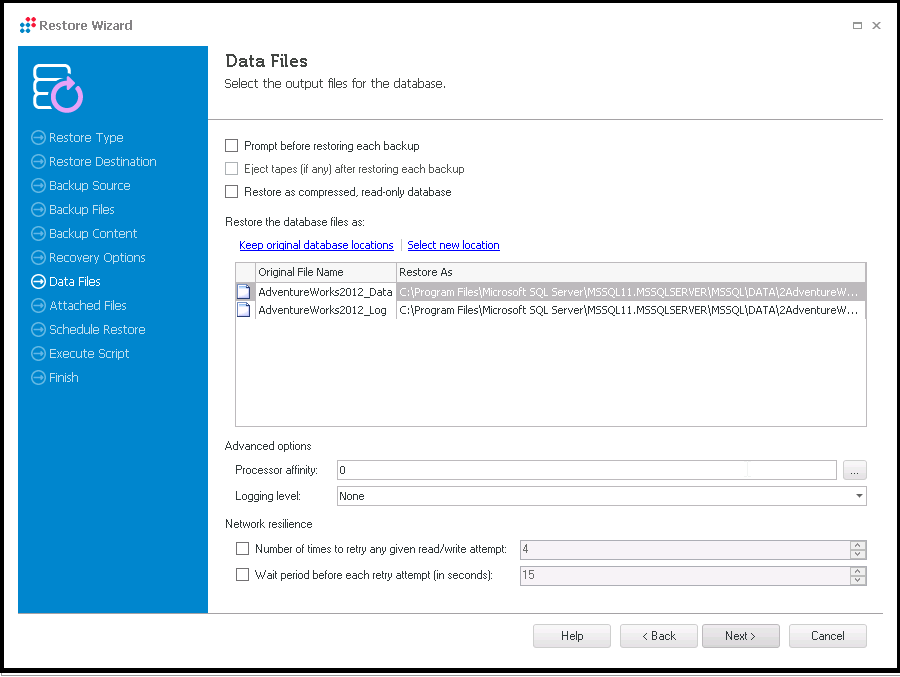Open the Logging level dropdown
The image size is (900, 677).
[859, 496]
